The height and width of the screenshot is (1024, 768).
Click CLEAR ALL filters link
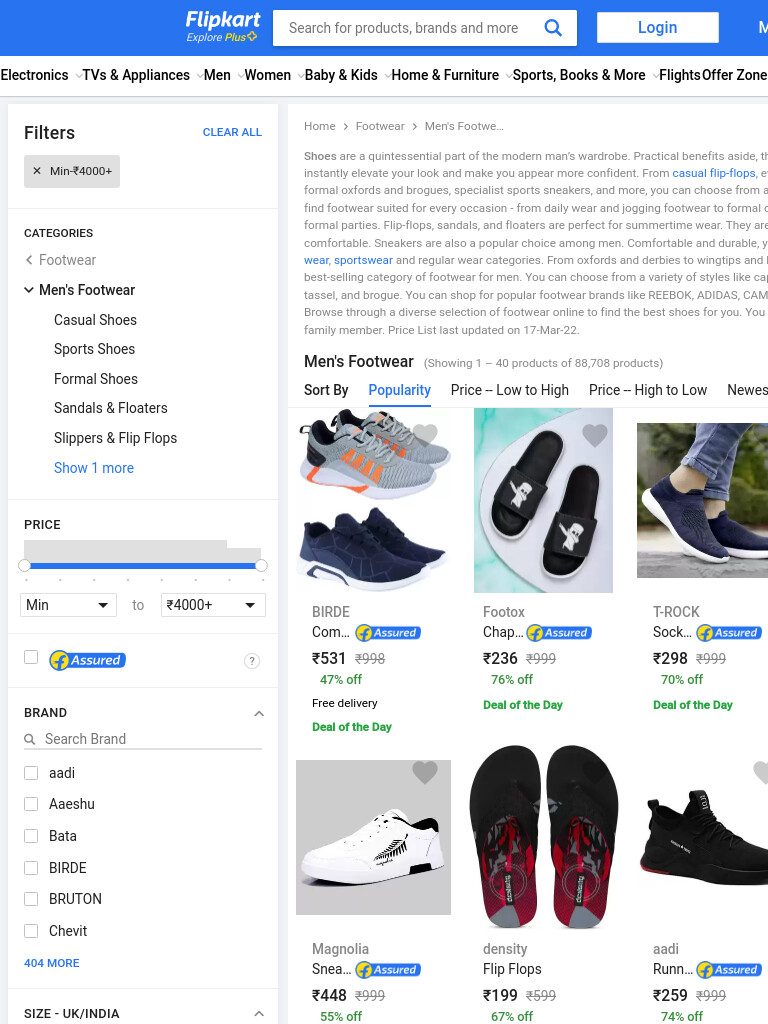(232, 132)
